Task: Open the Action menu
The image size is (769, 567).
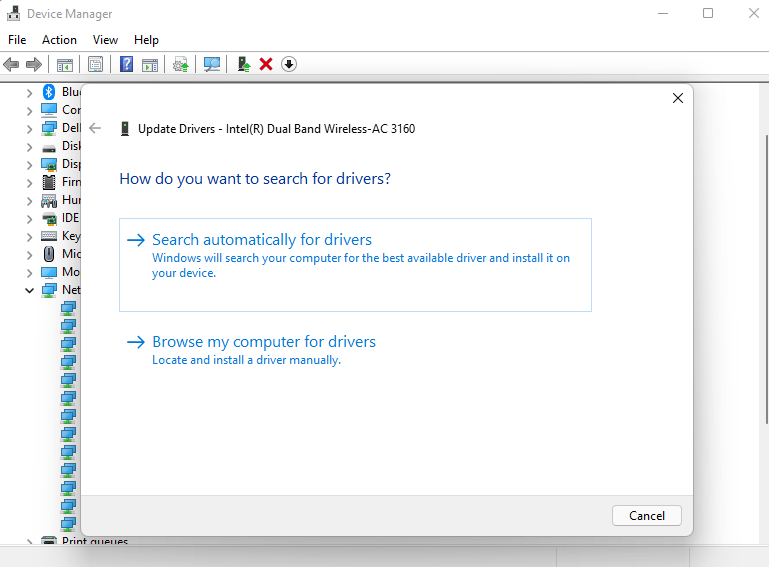Action: (x=59, y=40)
